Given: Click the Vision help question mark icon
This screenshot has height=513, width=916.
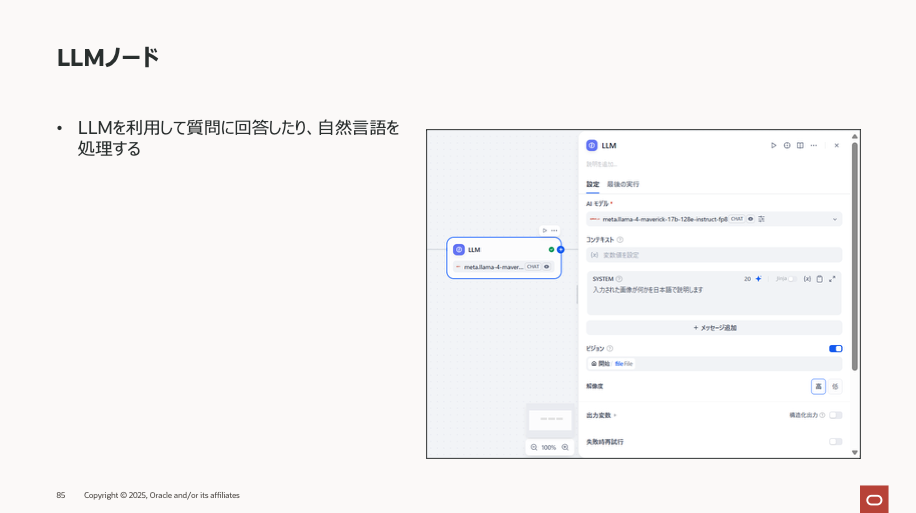Looking at the screenshot, I should tap(610, 348).
